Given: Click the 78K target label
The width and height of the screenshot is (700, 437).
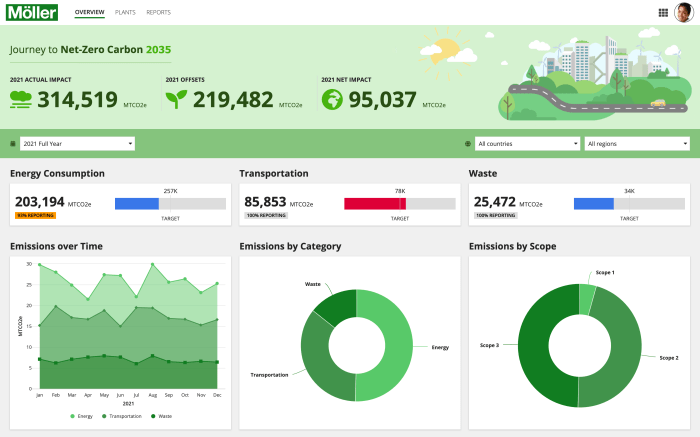Looking at the screenshot, I should point(400,191).
